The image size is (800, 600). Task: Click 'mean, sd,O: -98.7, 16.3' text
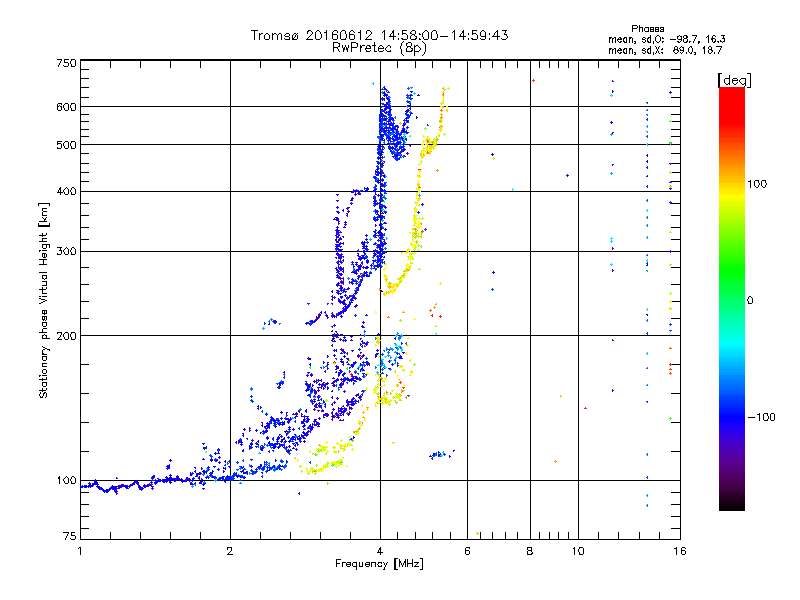pos(666,39)
